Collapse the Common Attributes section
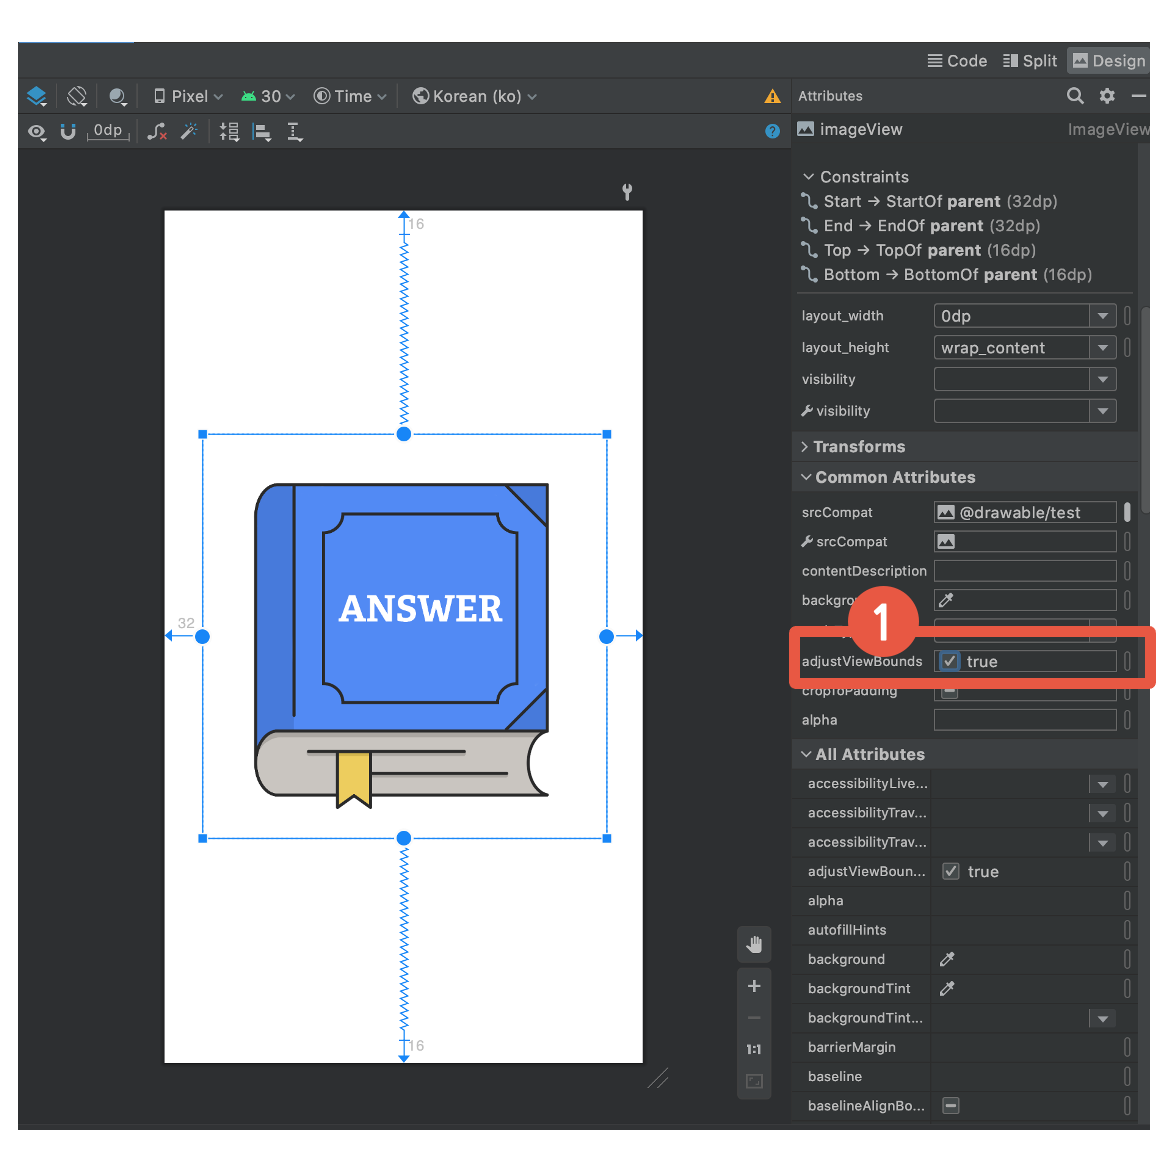Viewport: 1172px width, 1174px height. [x=806, y=478]
